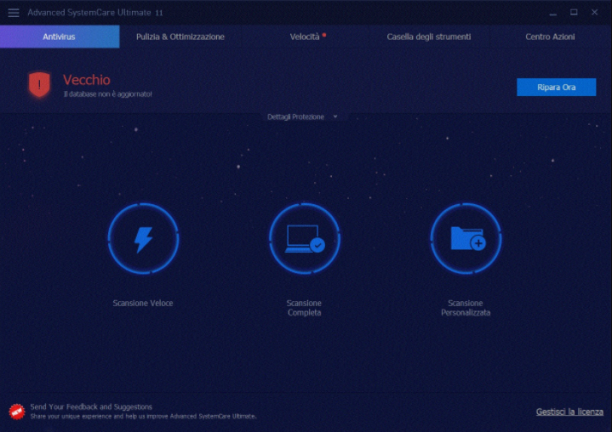Viewport: 612px width, 432px height.
Task: Open the Gestisci la licenza link
Action: [x=569, y=412]
